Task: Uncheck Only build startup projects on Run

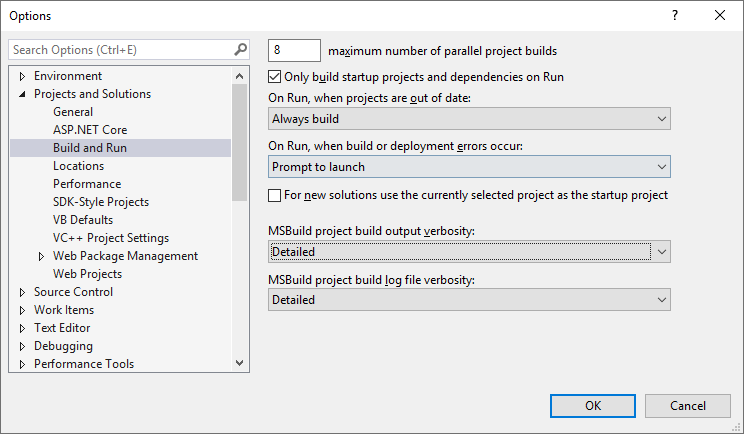Action: pyautogui.click(x=276, y=76)
